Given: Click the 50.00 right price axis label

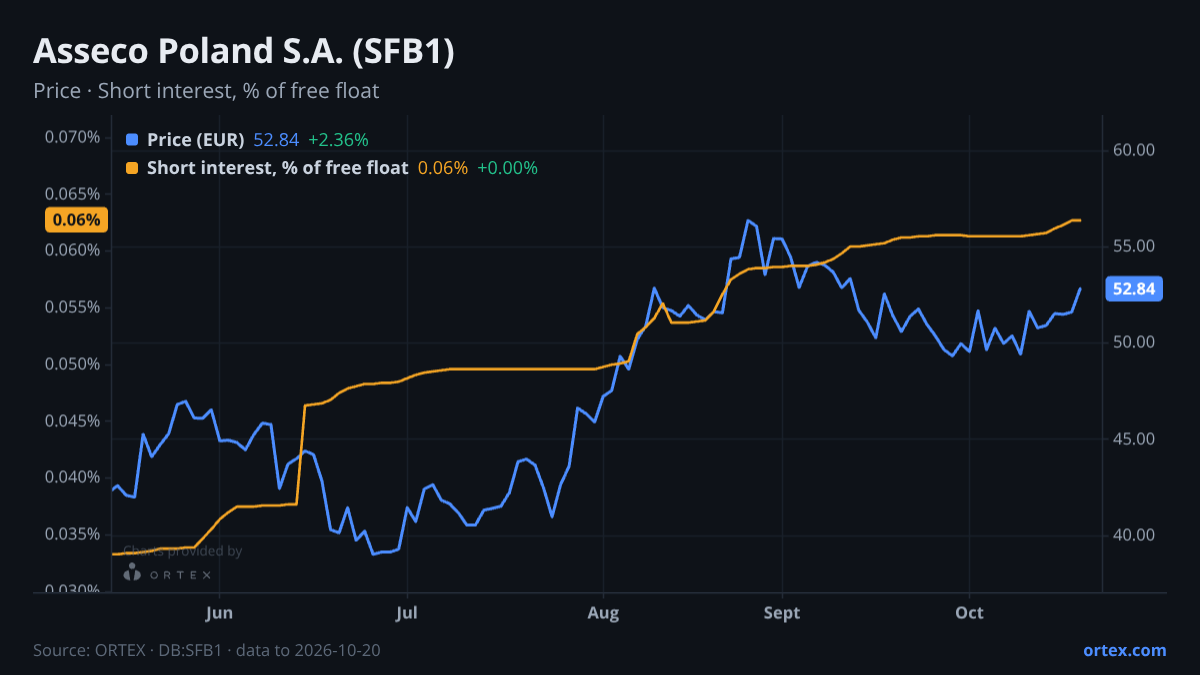Looking at the screenshot, I should (1134, 342).
